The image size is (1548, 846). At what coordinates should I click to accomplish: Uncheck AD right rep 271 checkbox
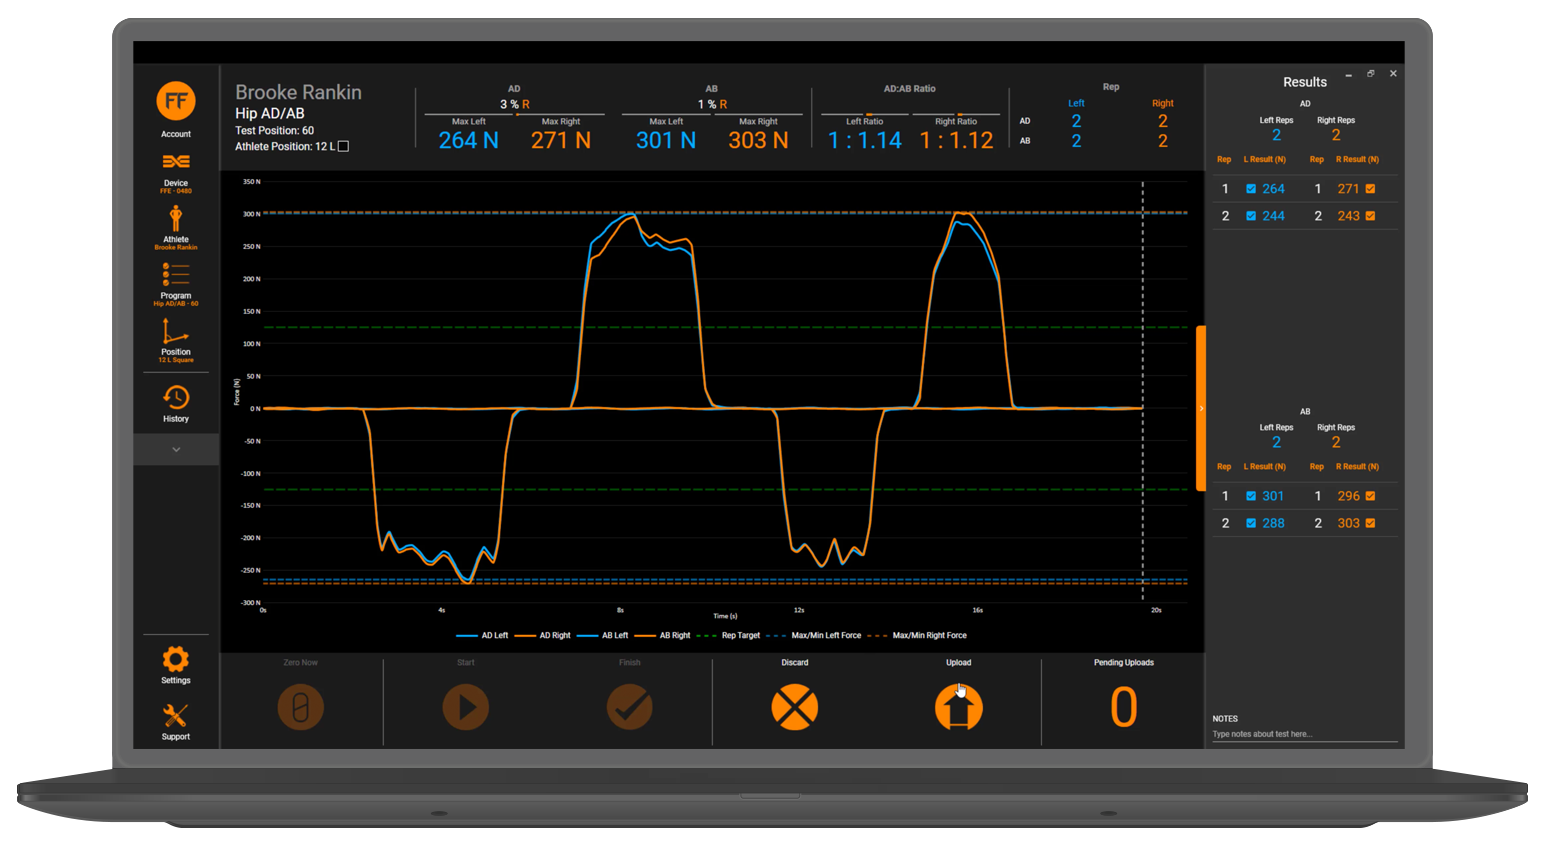click(x=1370, y=189)
